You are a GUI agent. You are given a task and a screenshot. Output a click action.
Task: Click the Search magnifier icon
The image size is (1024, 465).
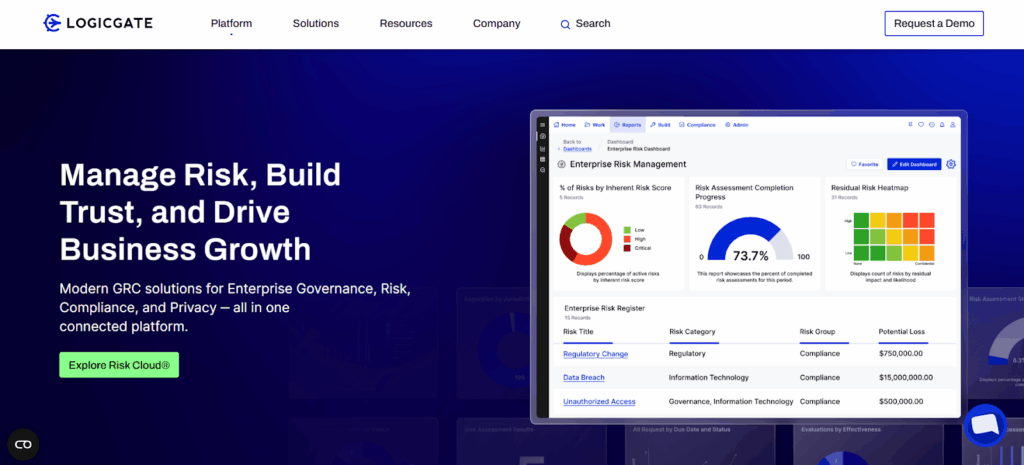click(x=565, y=24)
